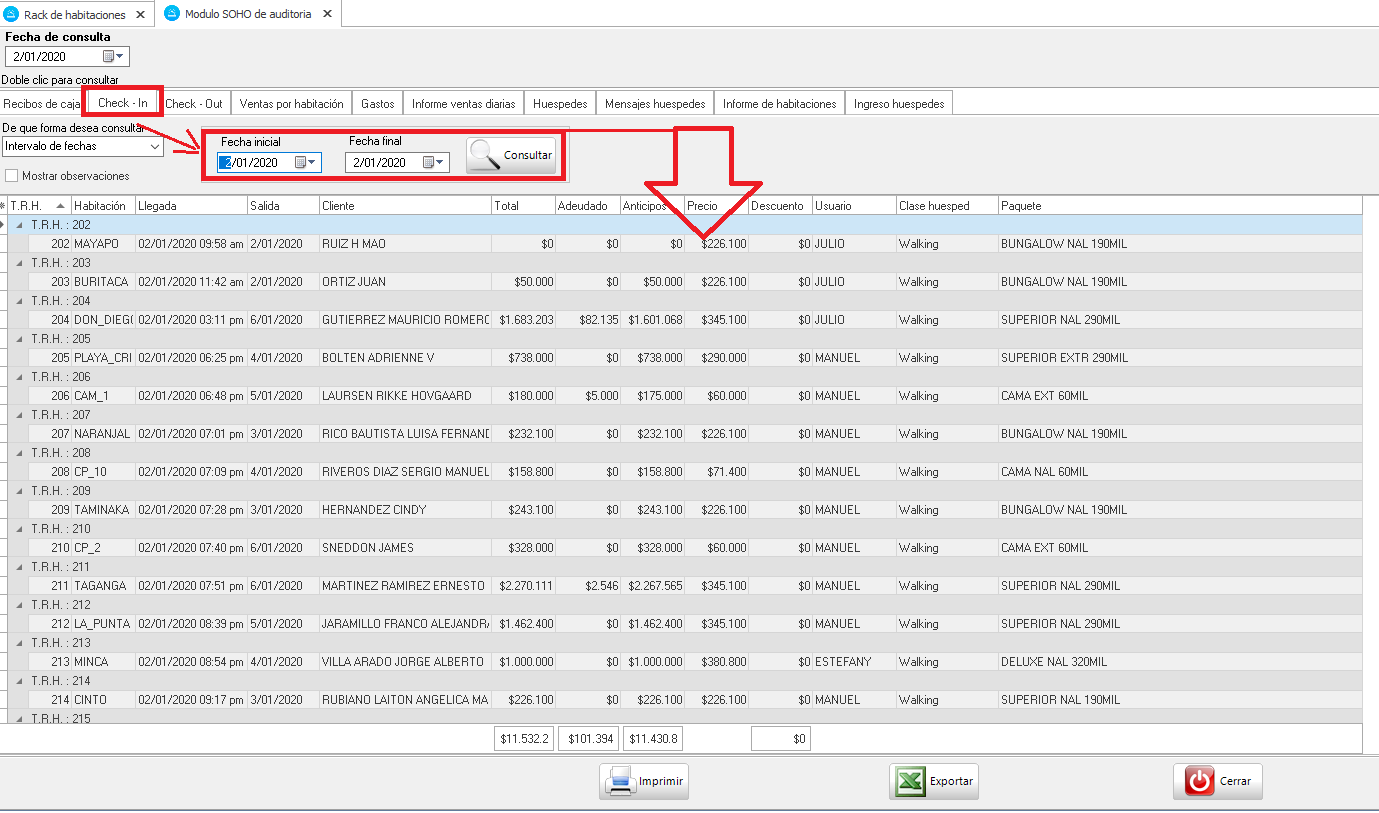Viewport: 1379px width, 813px height.
Task: Collapse the T.R.H. : 211 group
Action: pos(20,567)
